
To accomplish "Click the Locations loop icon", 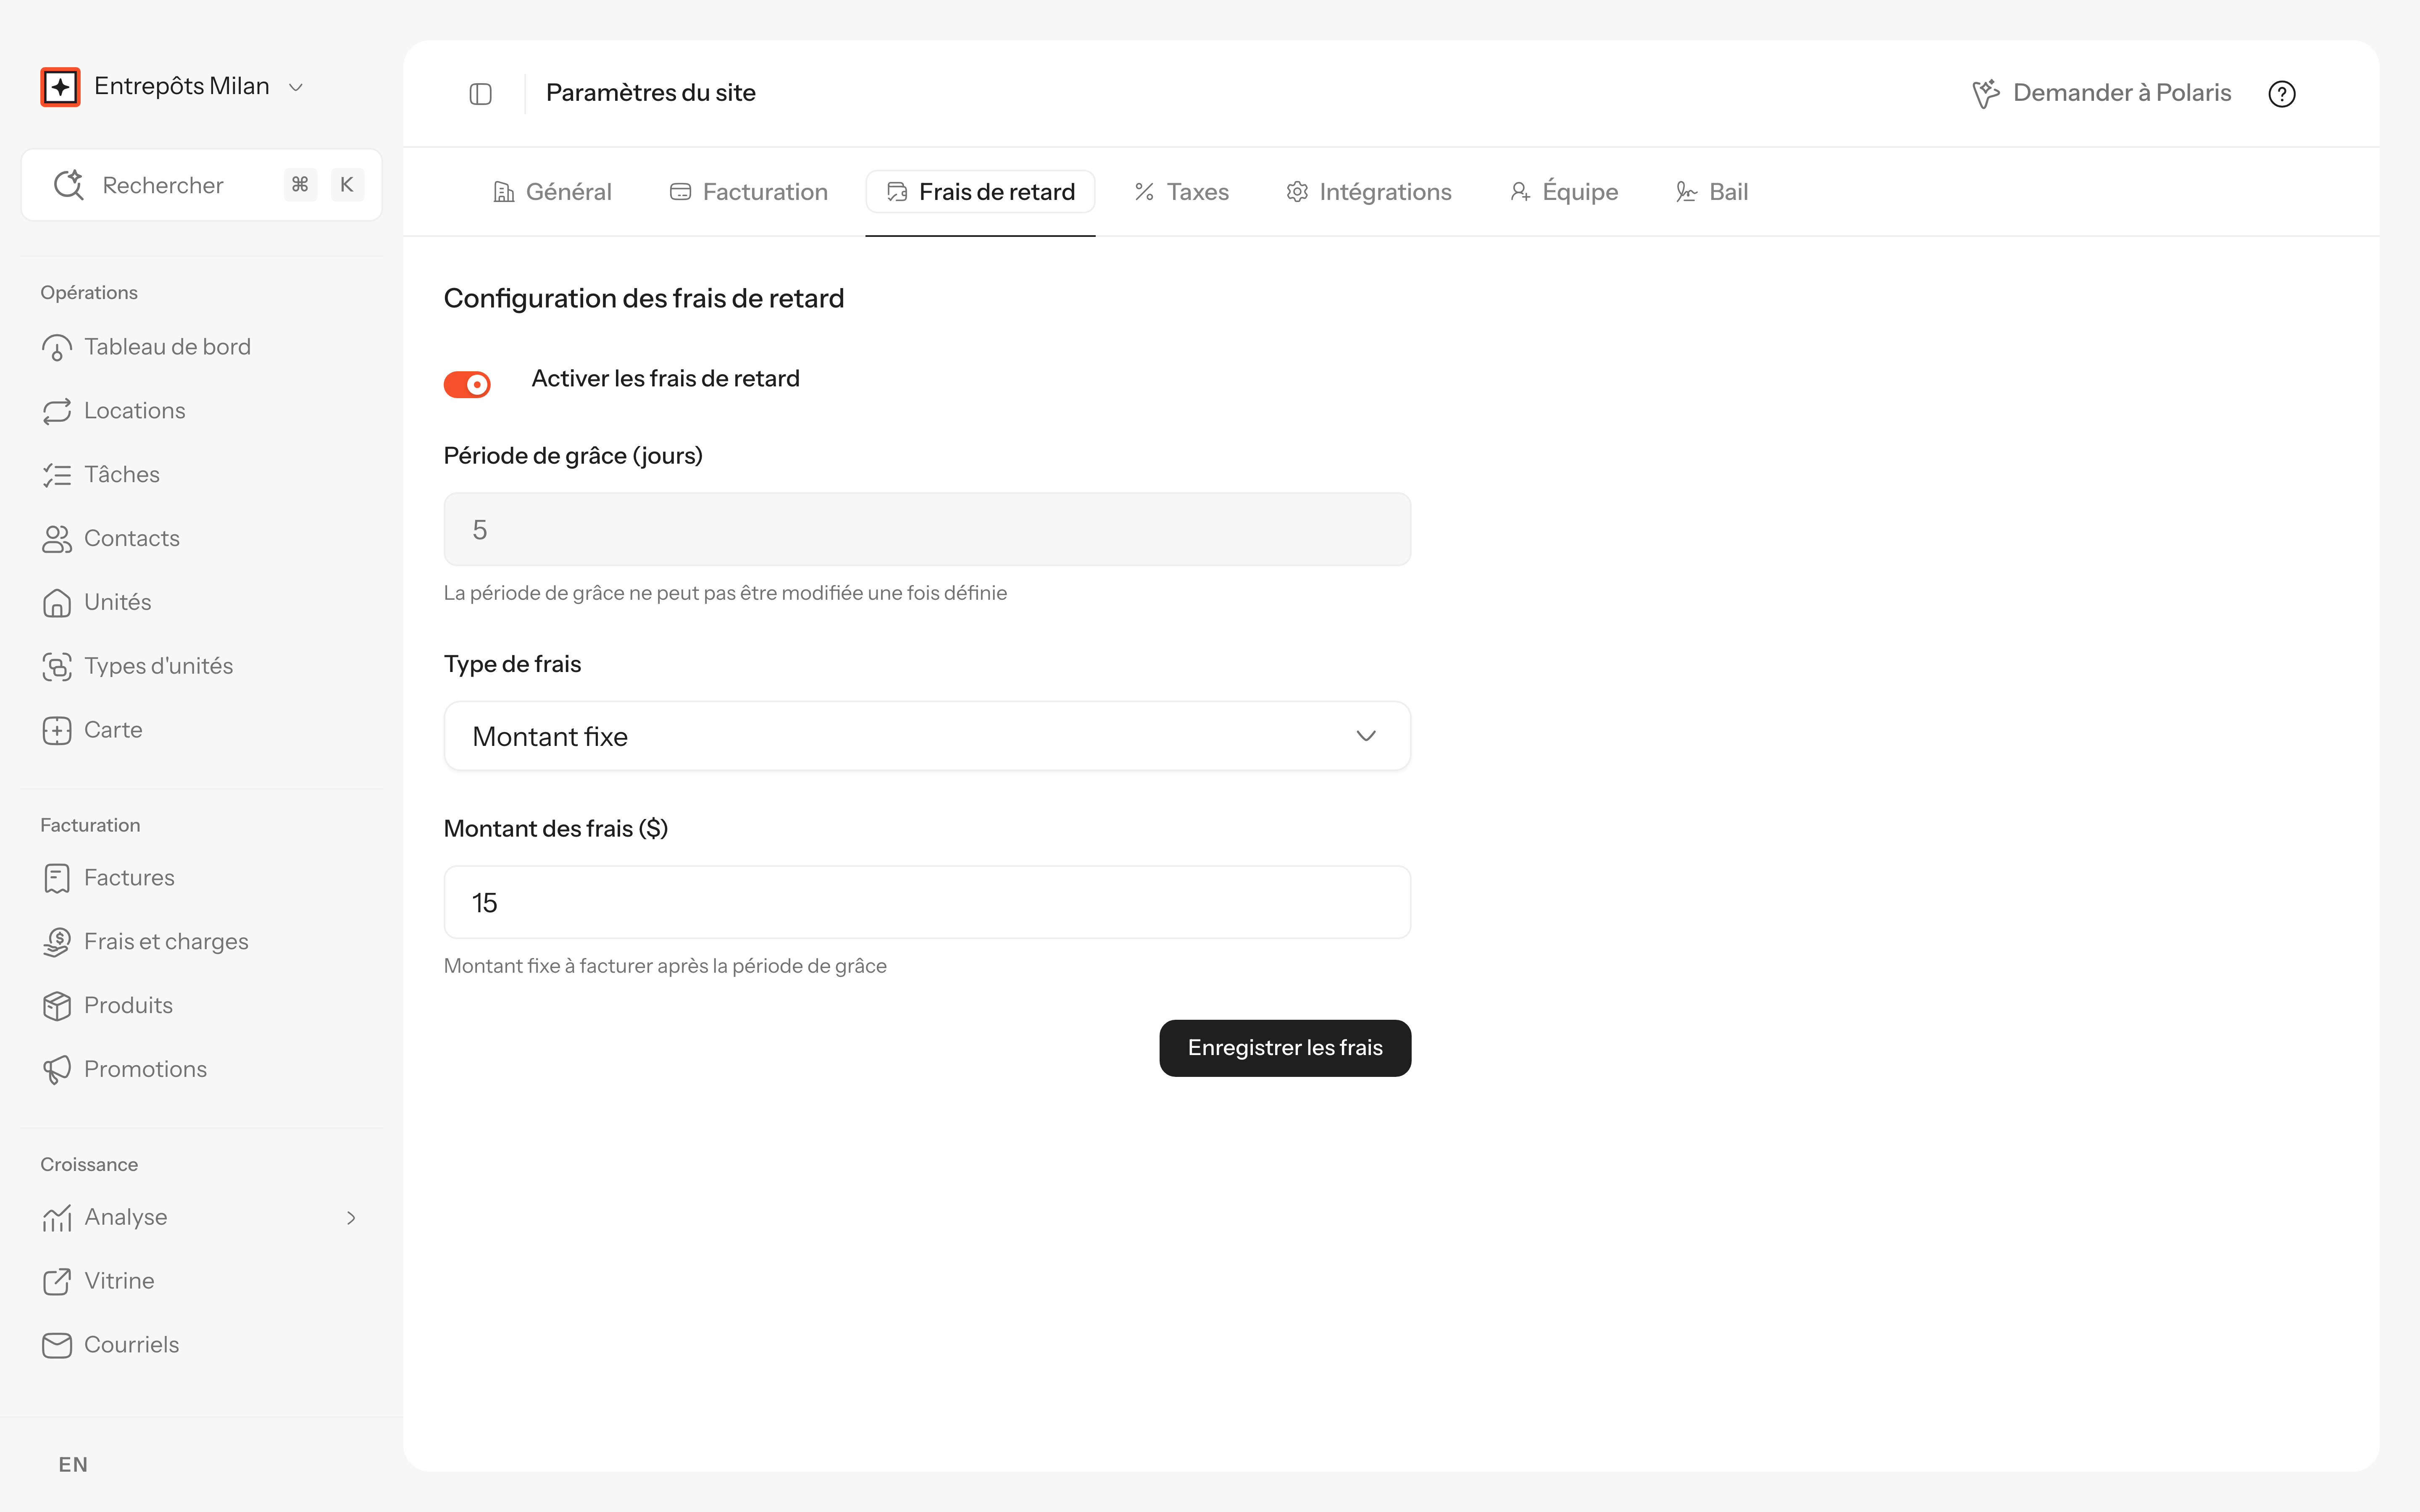I will pyautogui.click(x=57, y=411).
